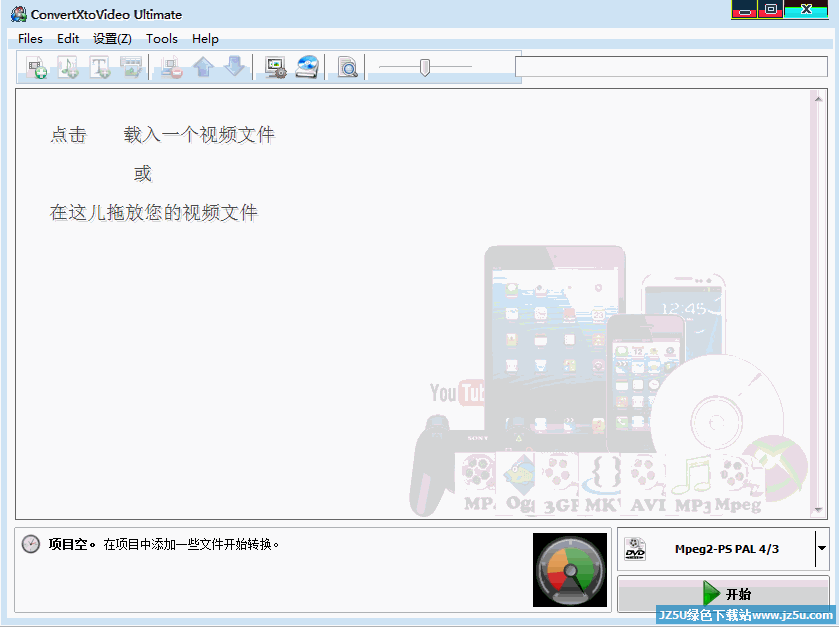This screenshot has height=627, width=839.
Task: Open the Edit menu
Action: [x=68, y=39]
